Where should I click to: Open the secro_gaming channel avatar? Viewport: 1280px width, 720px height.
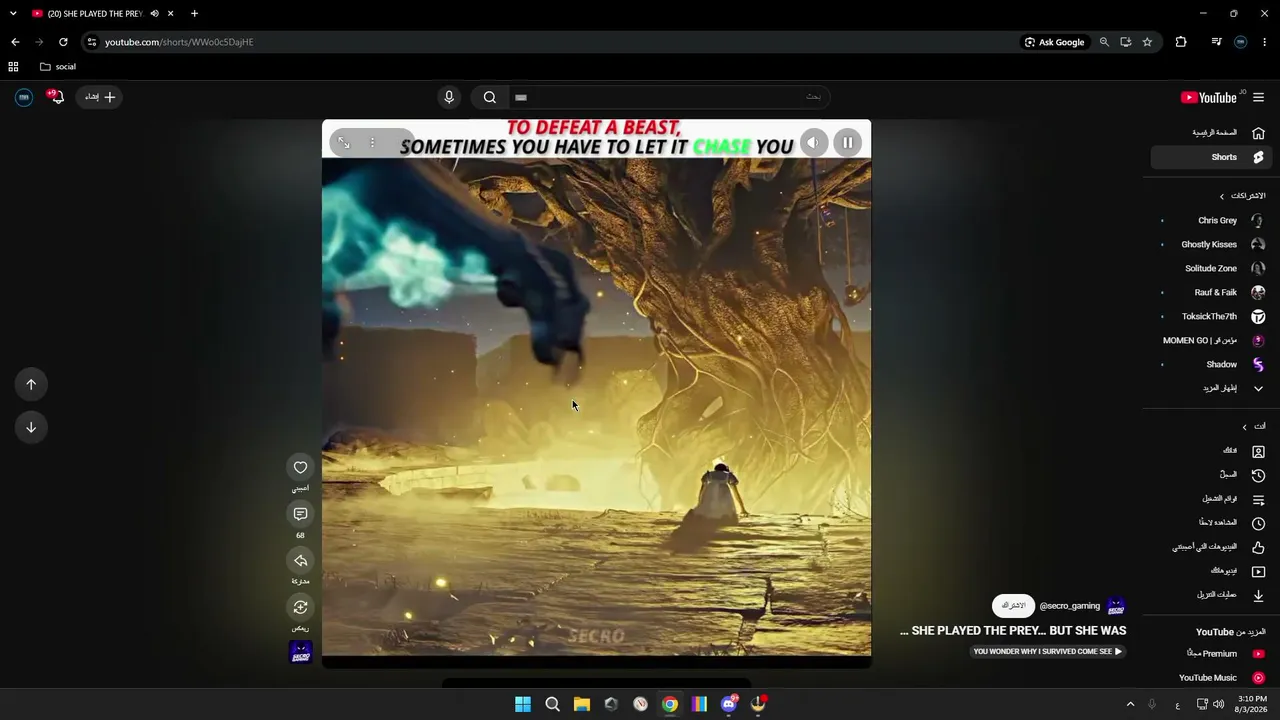pyautogui.click(x=1116, y=606)
